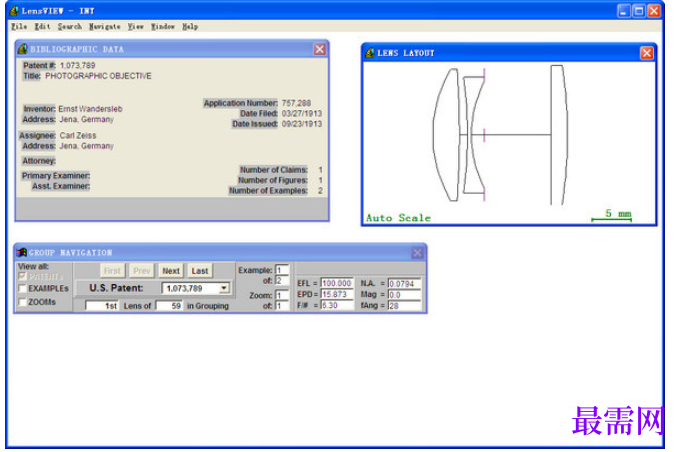684x452 pixels.
Task: Open the File menu
Action: [x=19, y=27]
